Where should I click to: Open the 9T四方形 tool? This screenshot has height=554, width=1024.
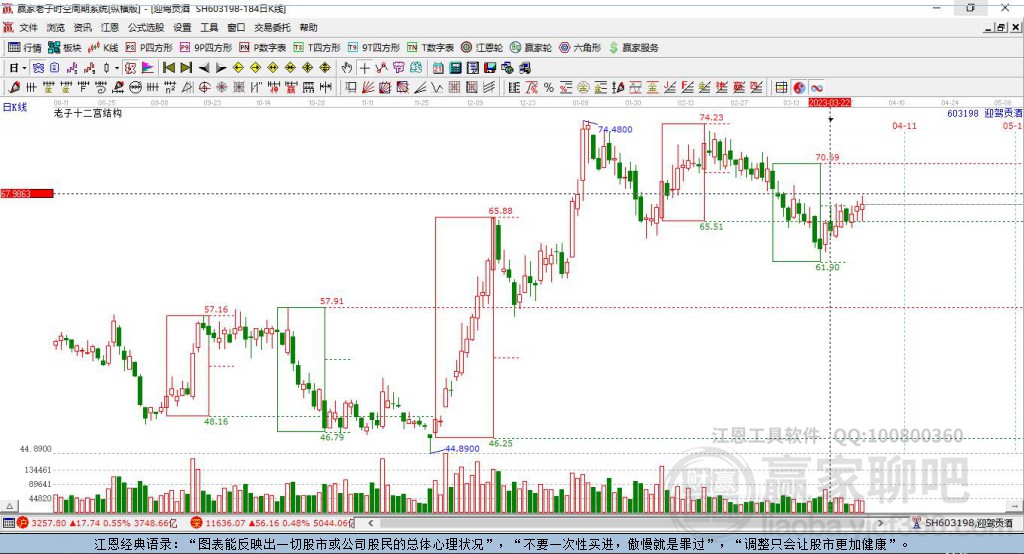point(374,48)
